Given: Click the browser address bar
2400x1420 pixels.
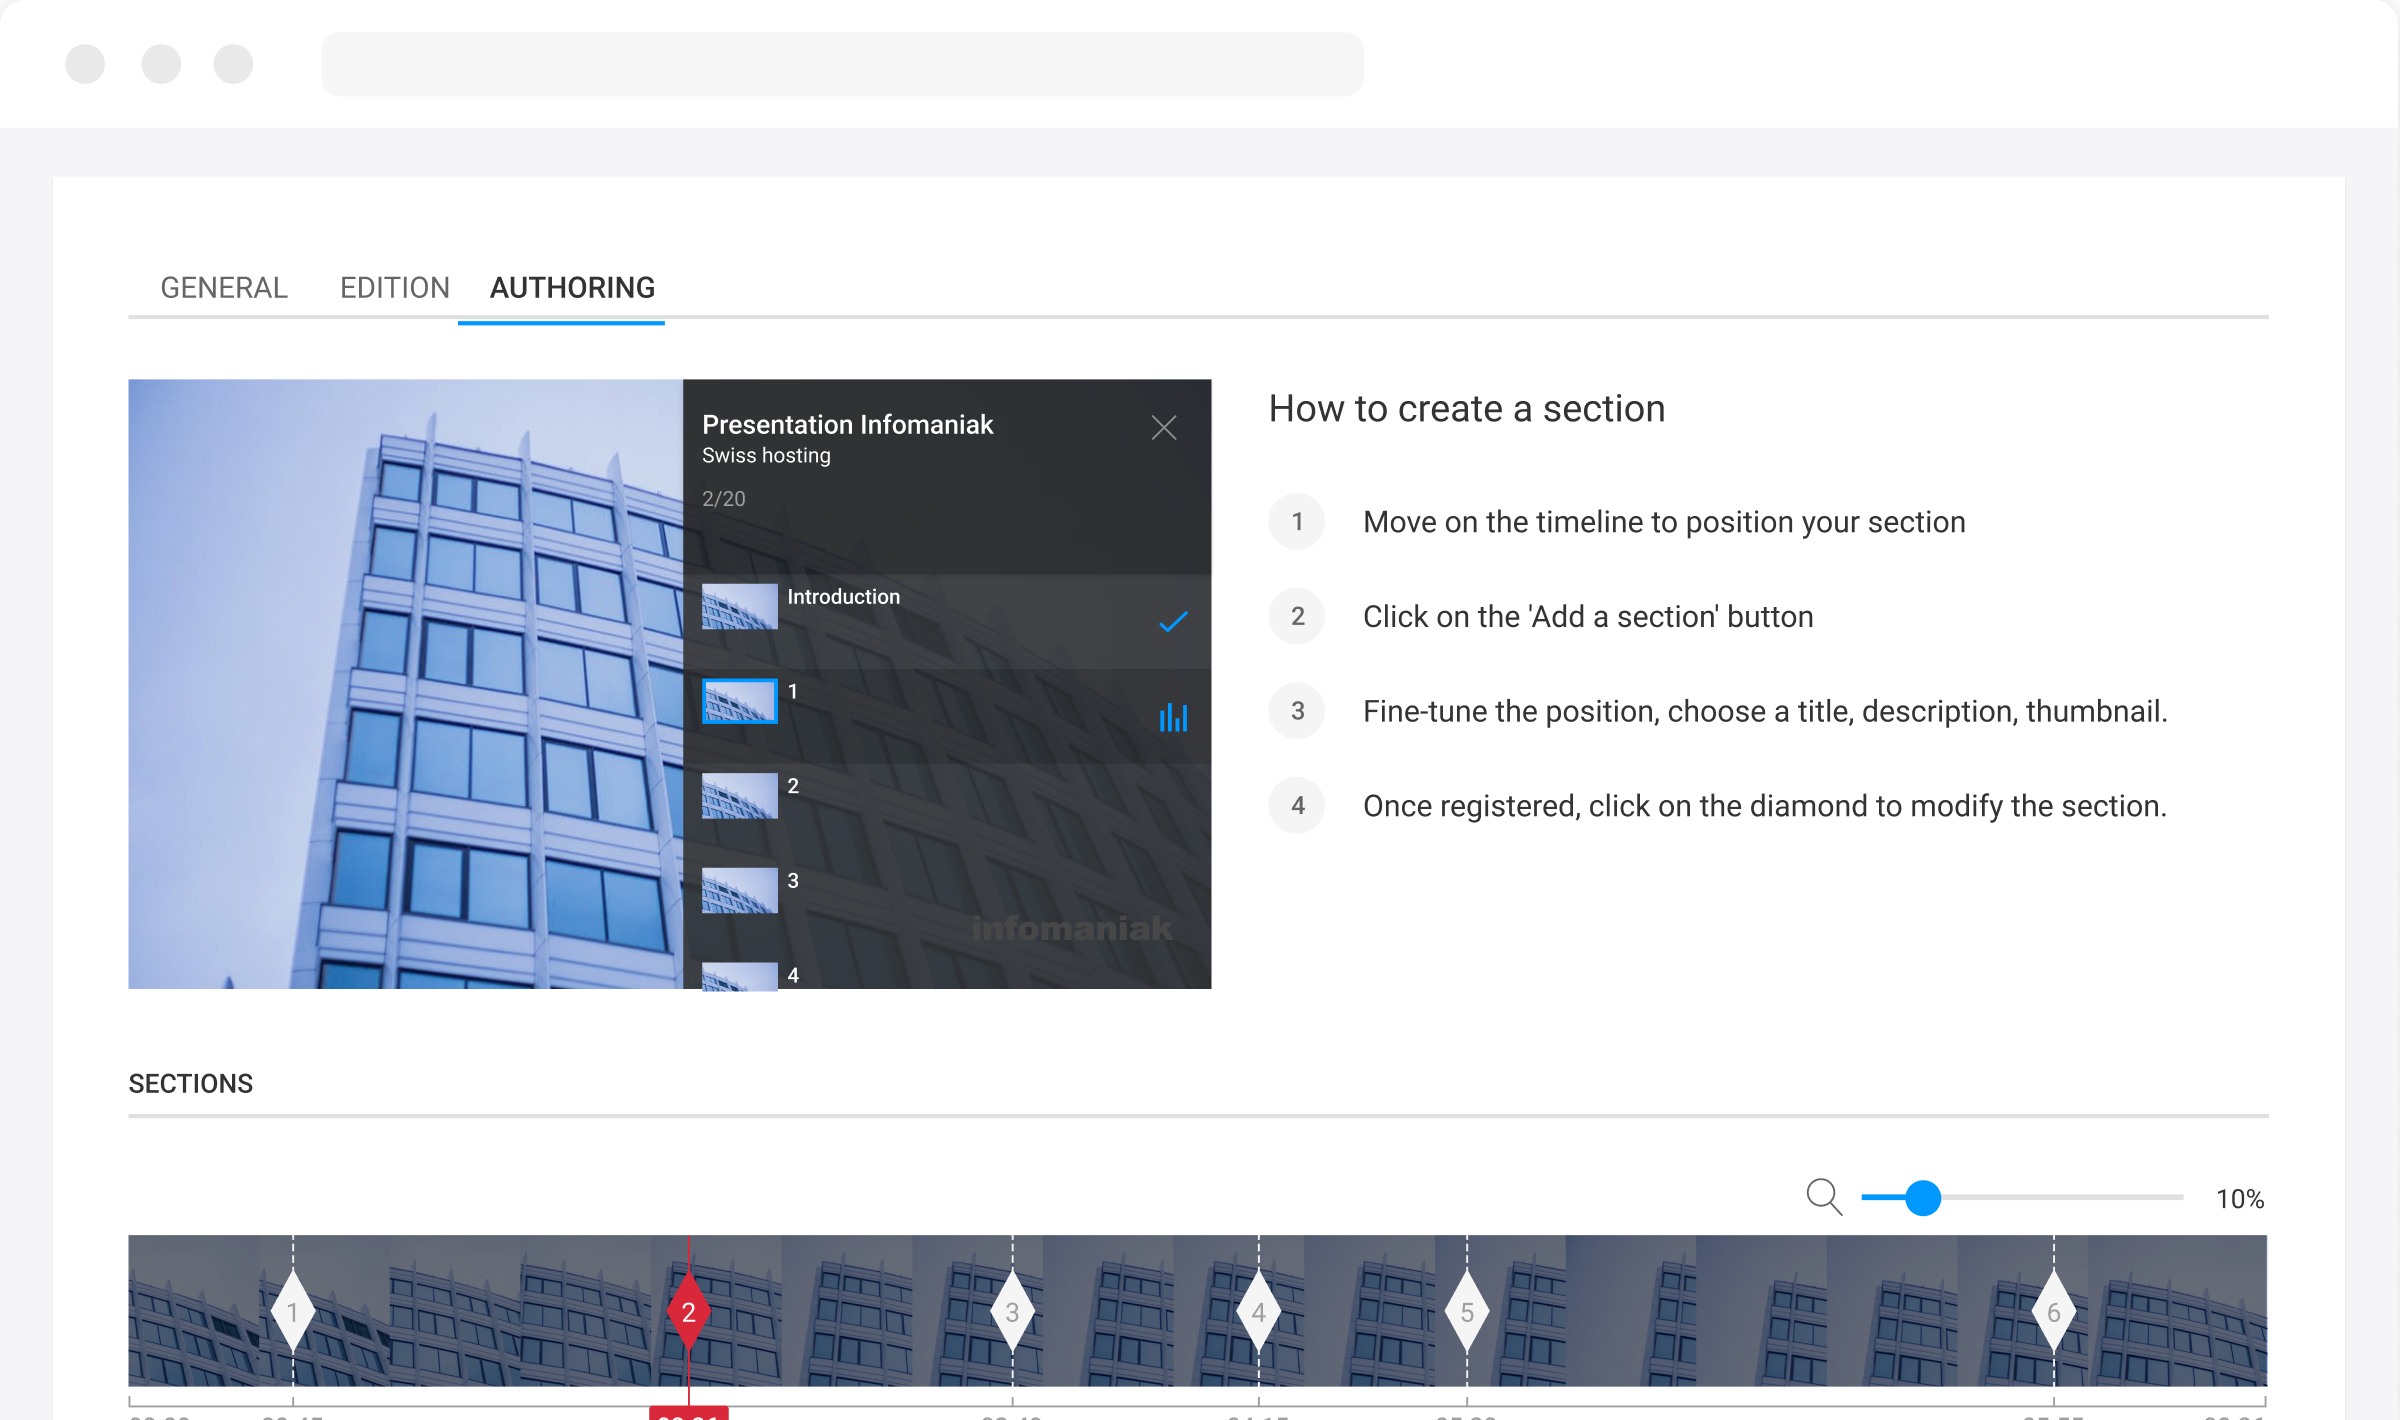Looking at the screenshot, I should (x=841, y=64).
